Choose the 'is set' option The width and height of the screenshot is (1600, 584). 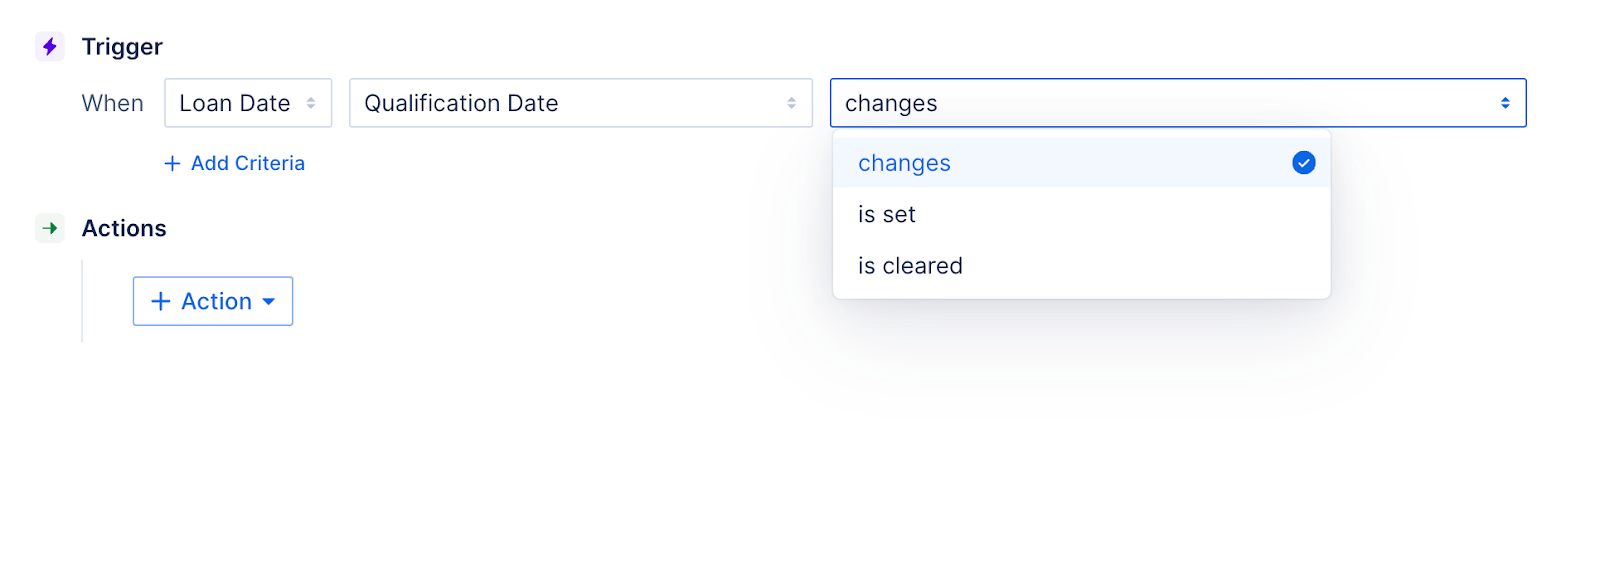pos(887,214)
